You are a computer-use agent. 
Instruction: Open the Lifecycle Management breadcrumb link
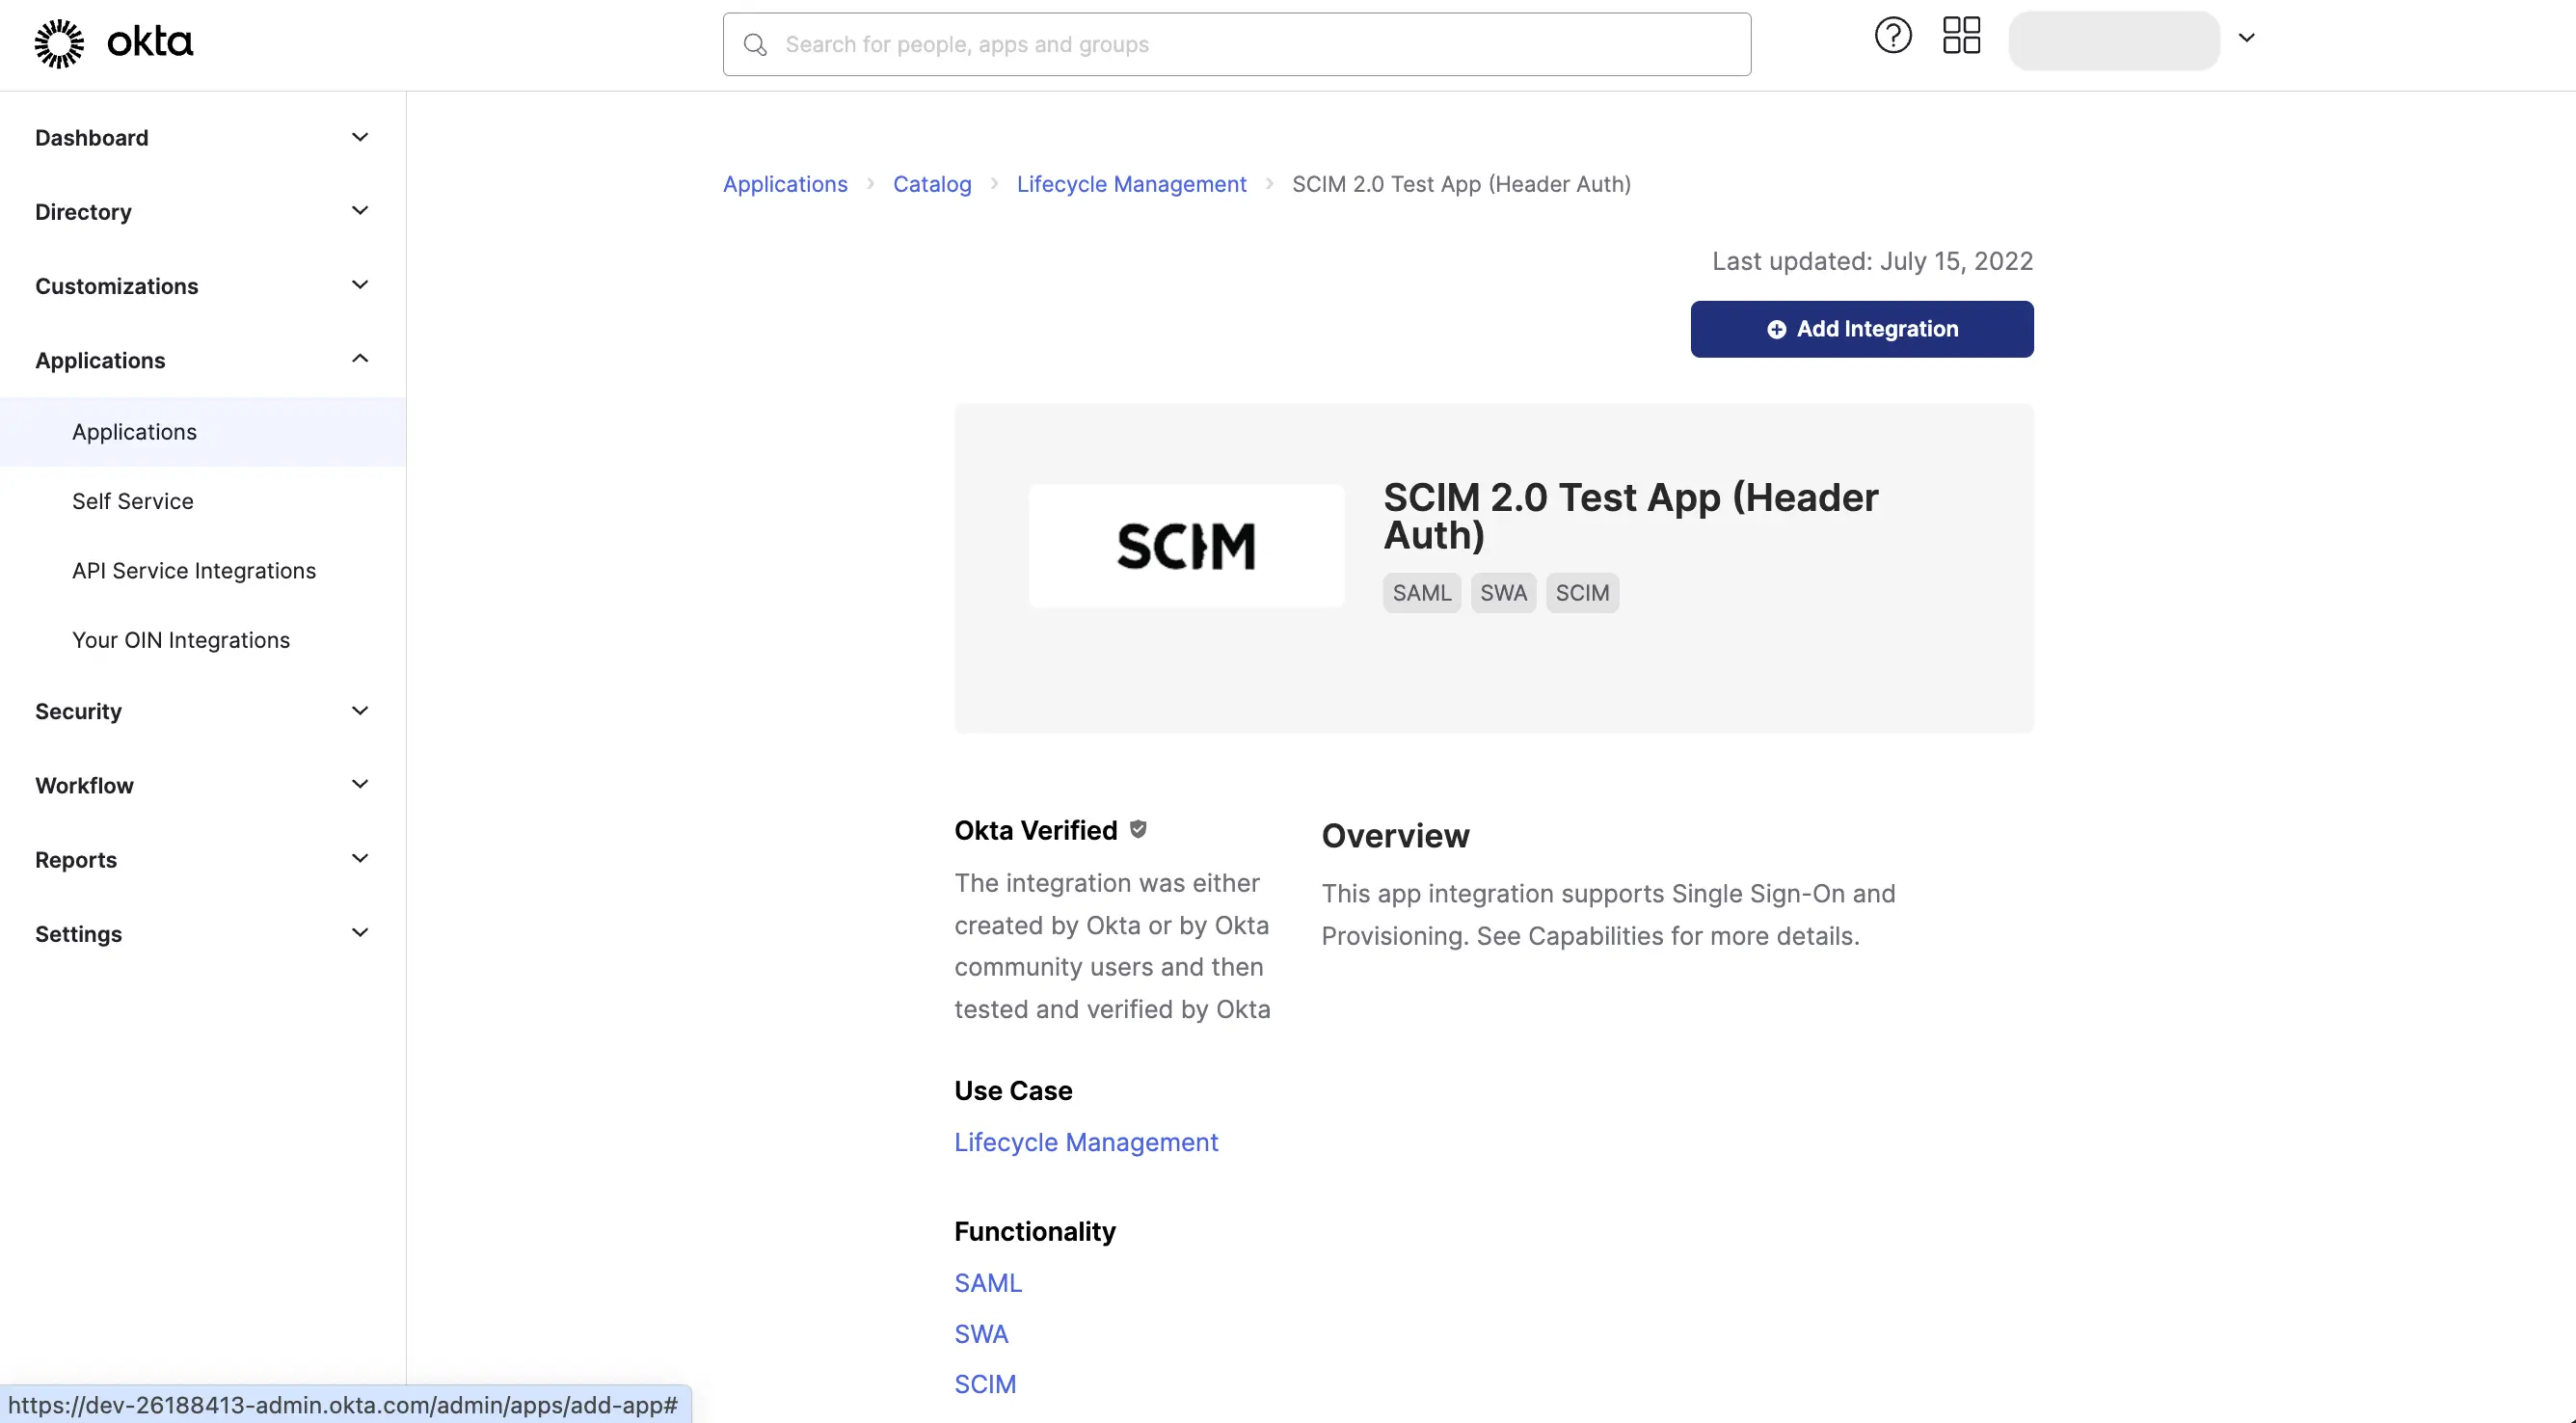(1131, 184)
